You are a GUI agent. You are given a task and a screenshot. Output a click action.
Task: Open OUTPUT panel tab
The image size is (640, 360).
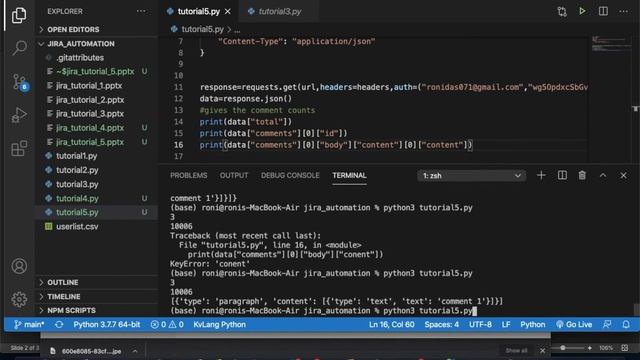pyautogui.click(x=234, y=176)
